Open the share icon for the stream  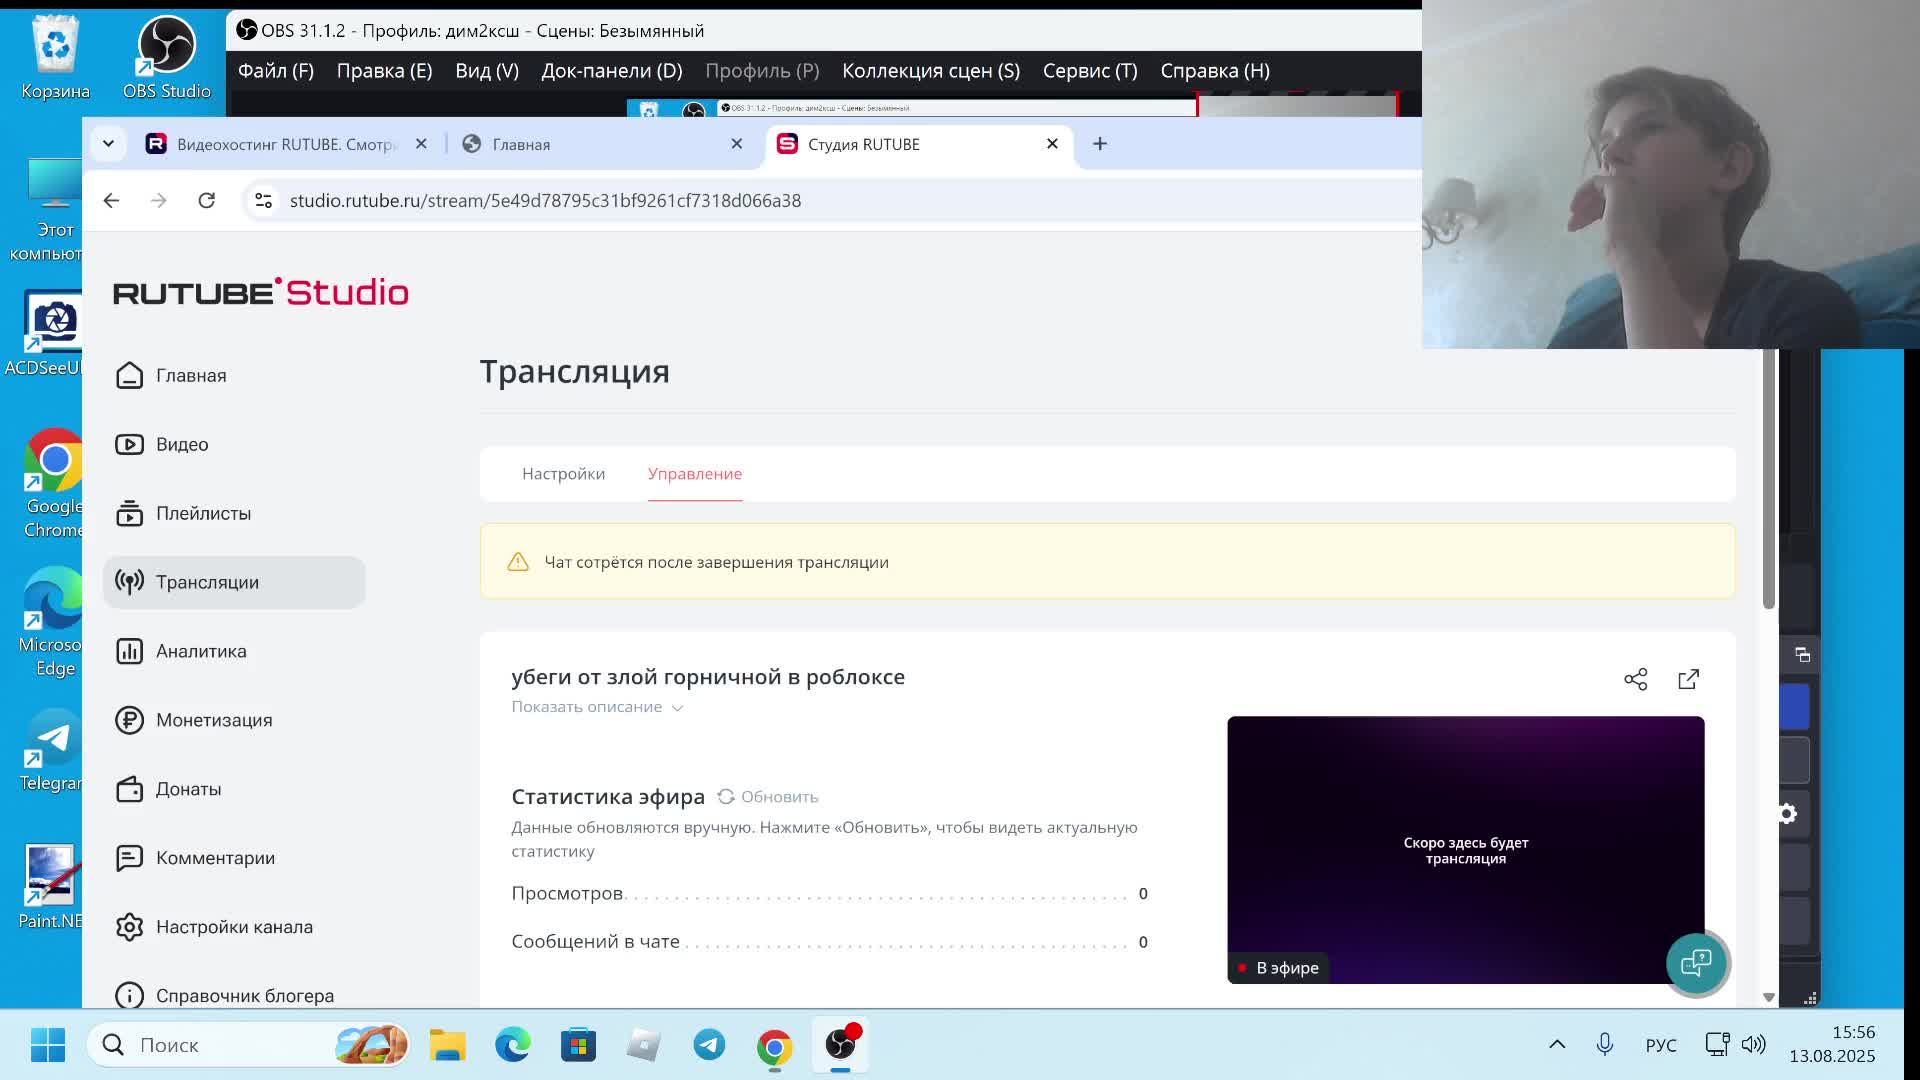(x=1635, y=680)
